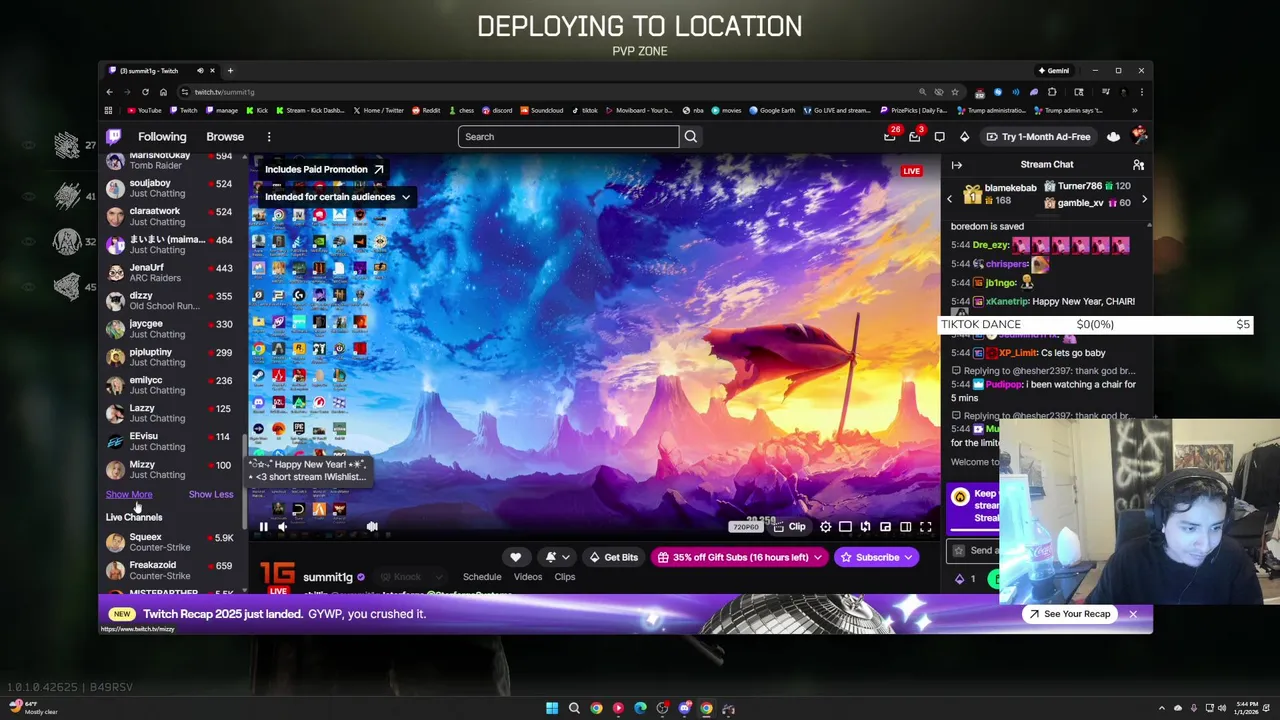Open chat community users icon
1280x720 pixels.
click(x=1138, y=165)
